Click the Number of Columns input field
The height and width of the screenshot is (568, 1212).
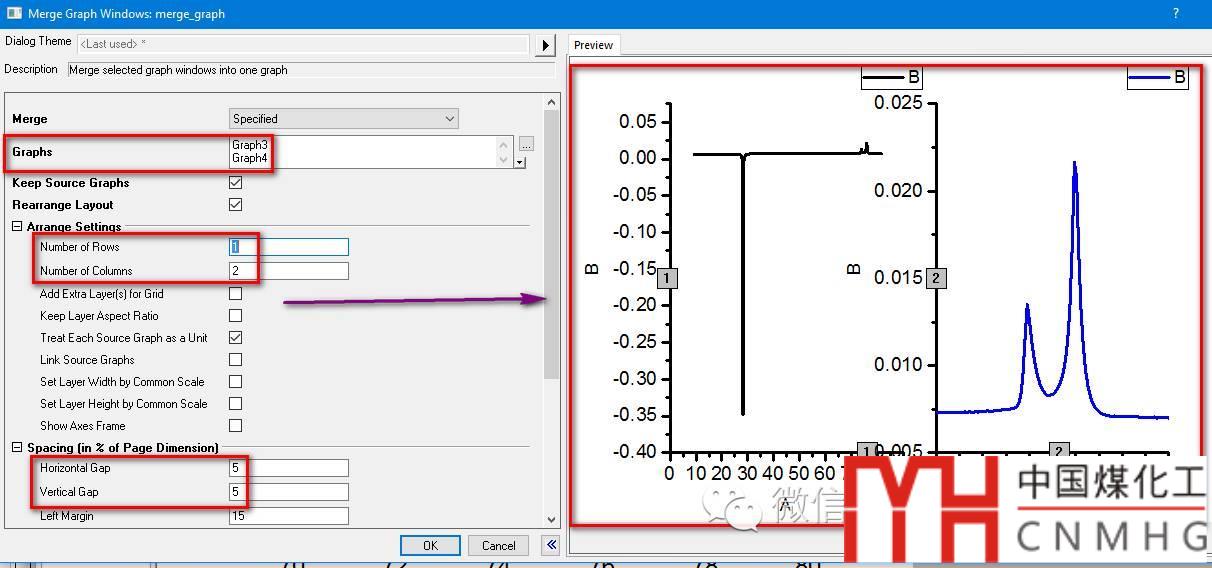pos(289,271)
